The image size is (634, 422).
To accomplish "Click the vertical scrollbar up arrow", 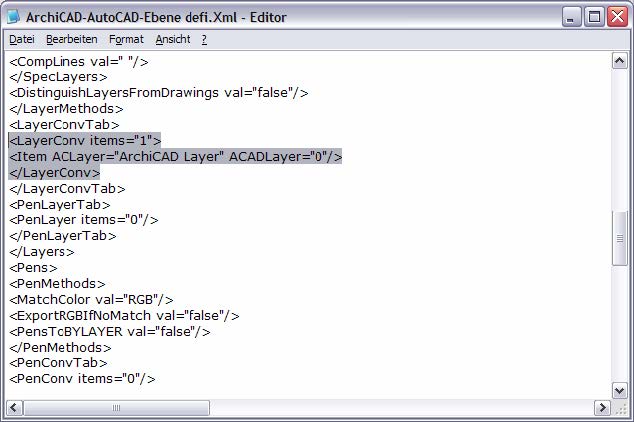I will tap(619, 61).
